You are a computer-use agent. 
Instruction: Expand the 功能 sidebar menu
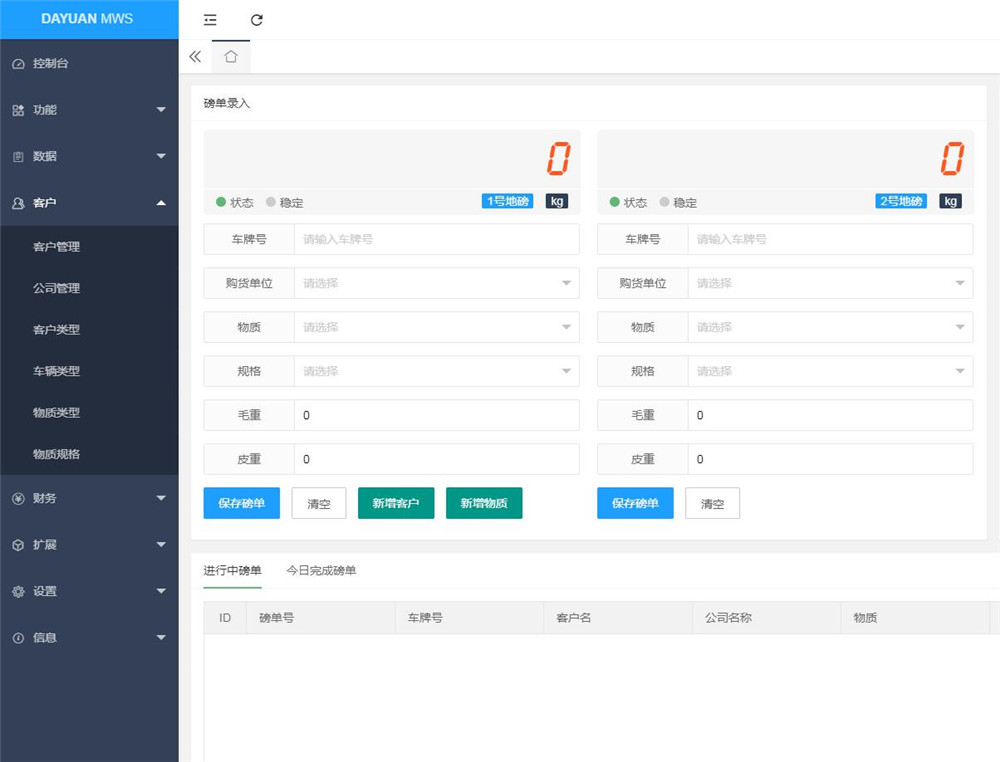[x=88, y=110]
